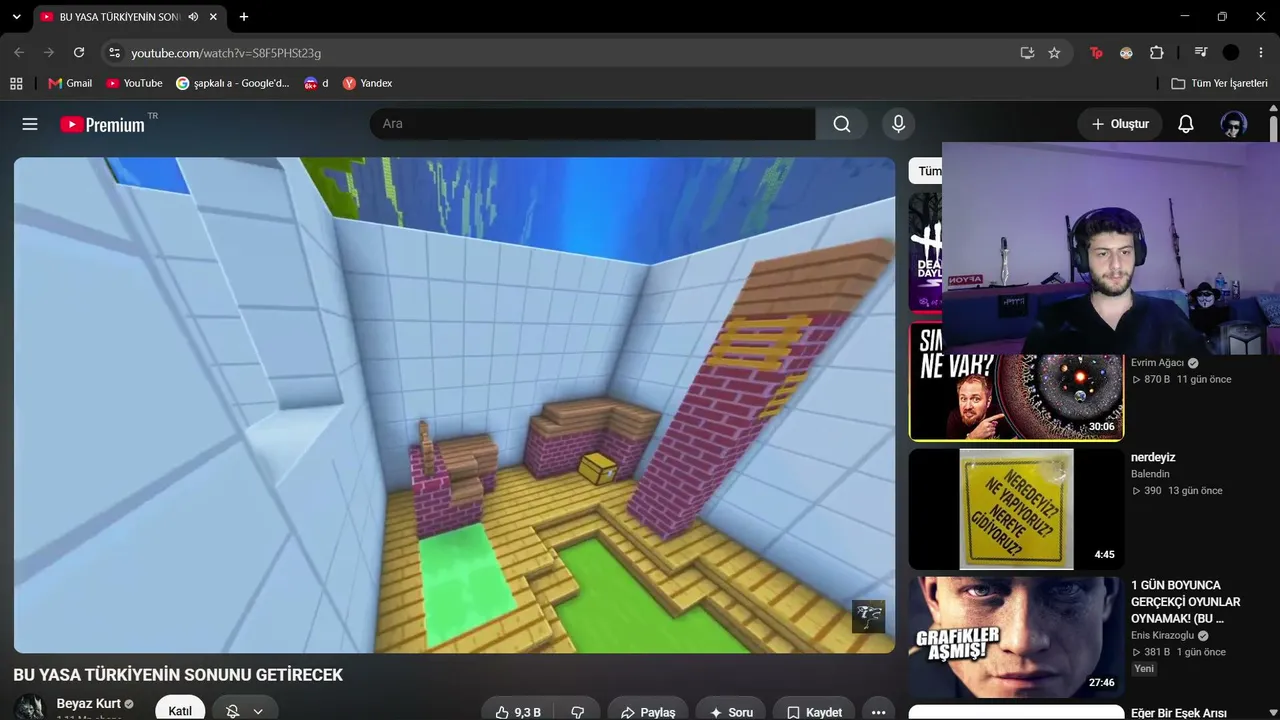The width and height of the screenshot is (1280, 720).
Task: Open the 'd' bookmark
Action: point(316,83)
